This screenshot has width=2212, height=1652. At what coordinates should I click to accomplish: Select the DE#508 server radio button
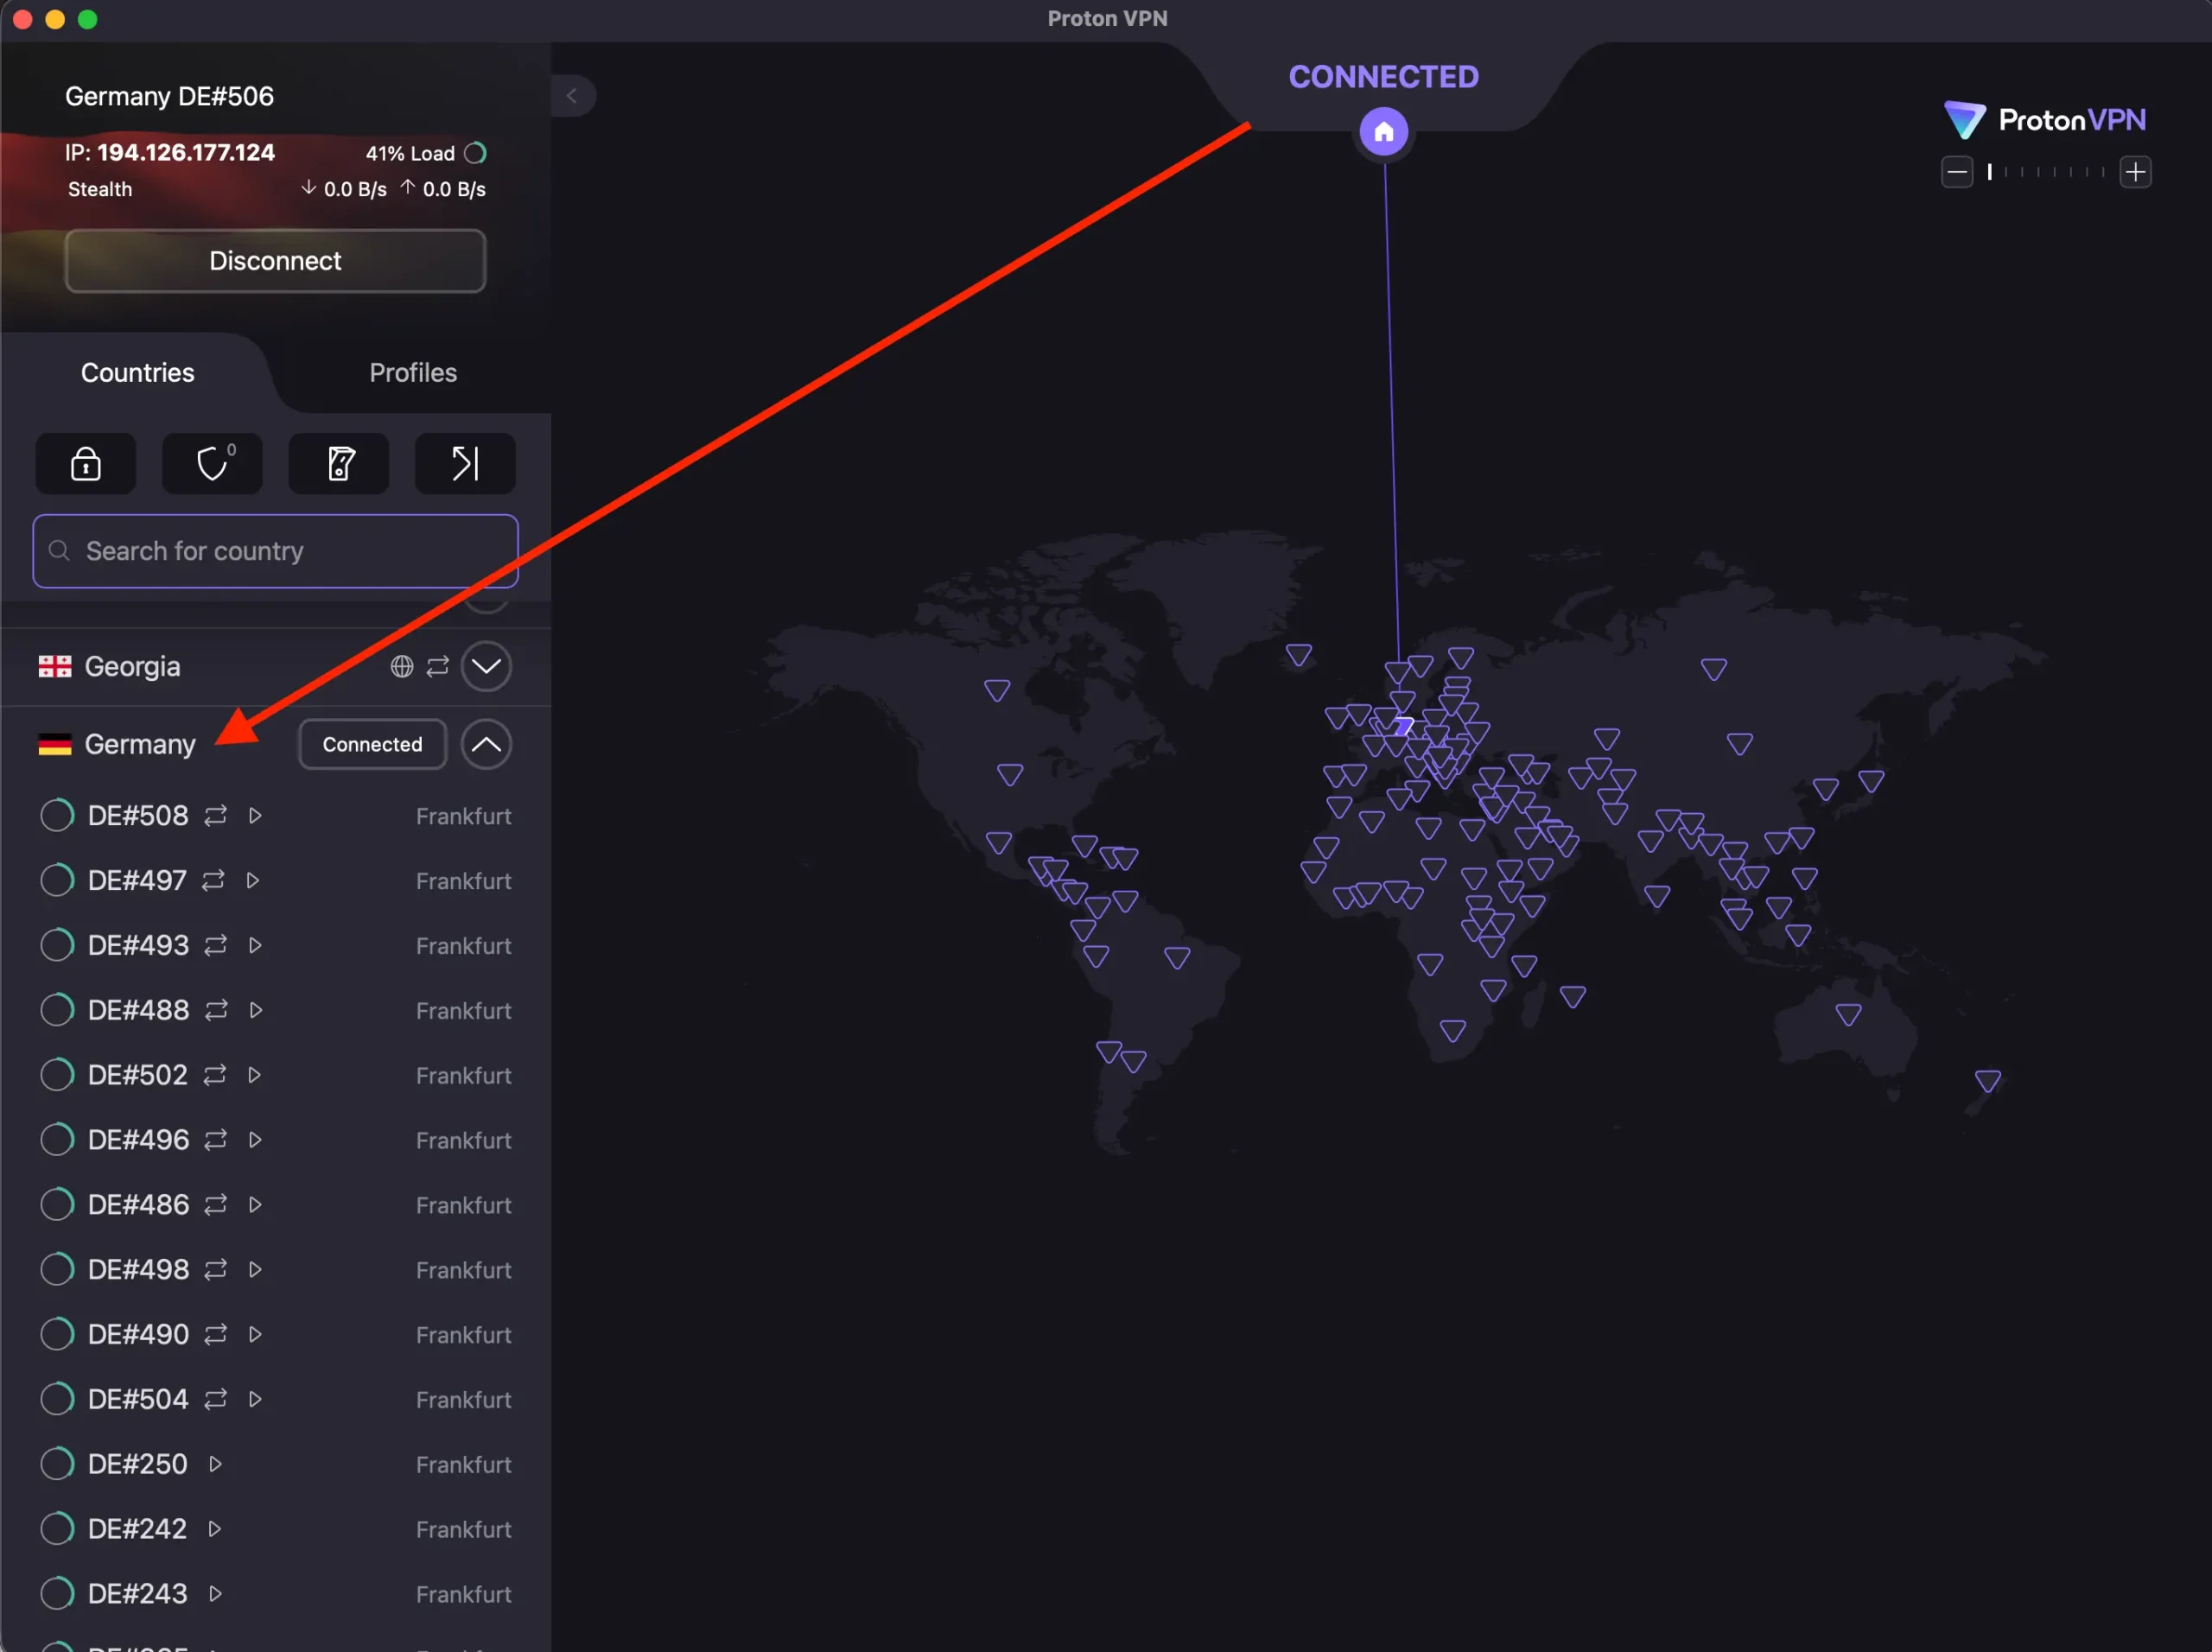(x=57, y=815)
